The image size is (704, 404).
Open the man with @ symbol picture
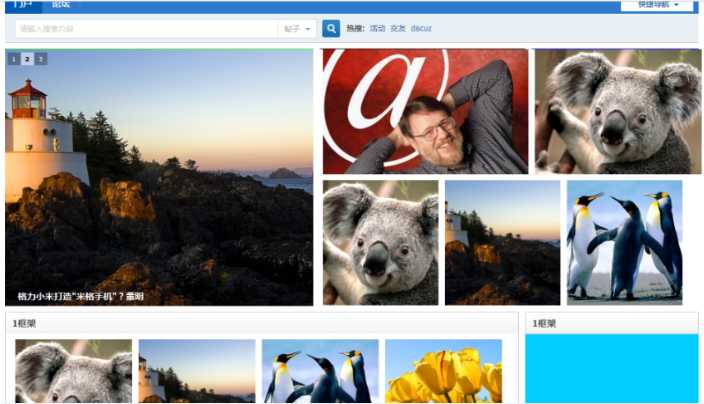(426, 111)
